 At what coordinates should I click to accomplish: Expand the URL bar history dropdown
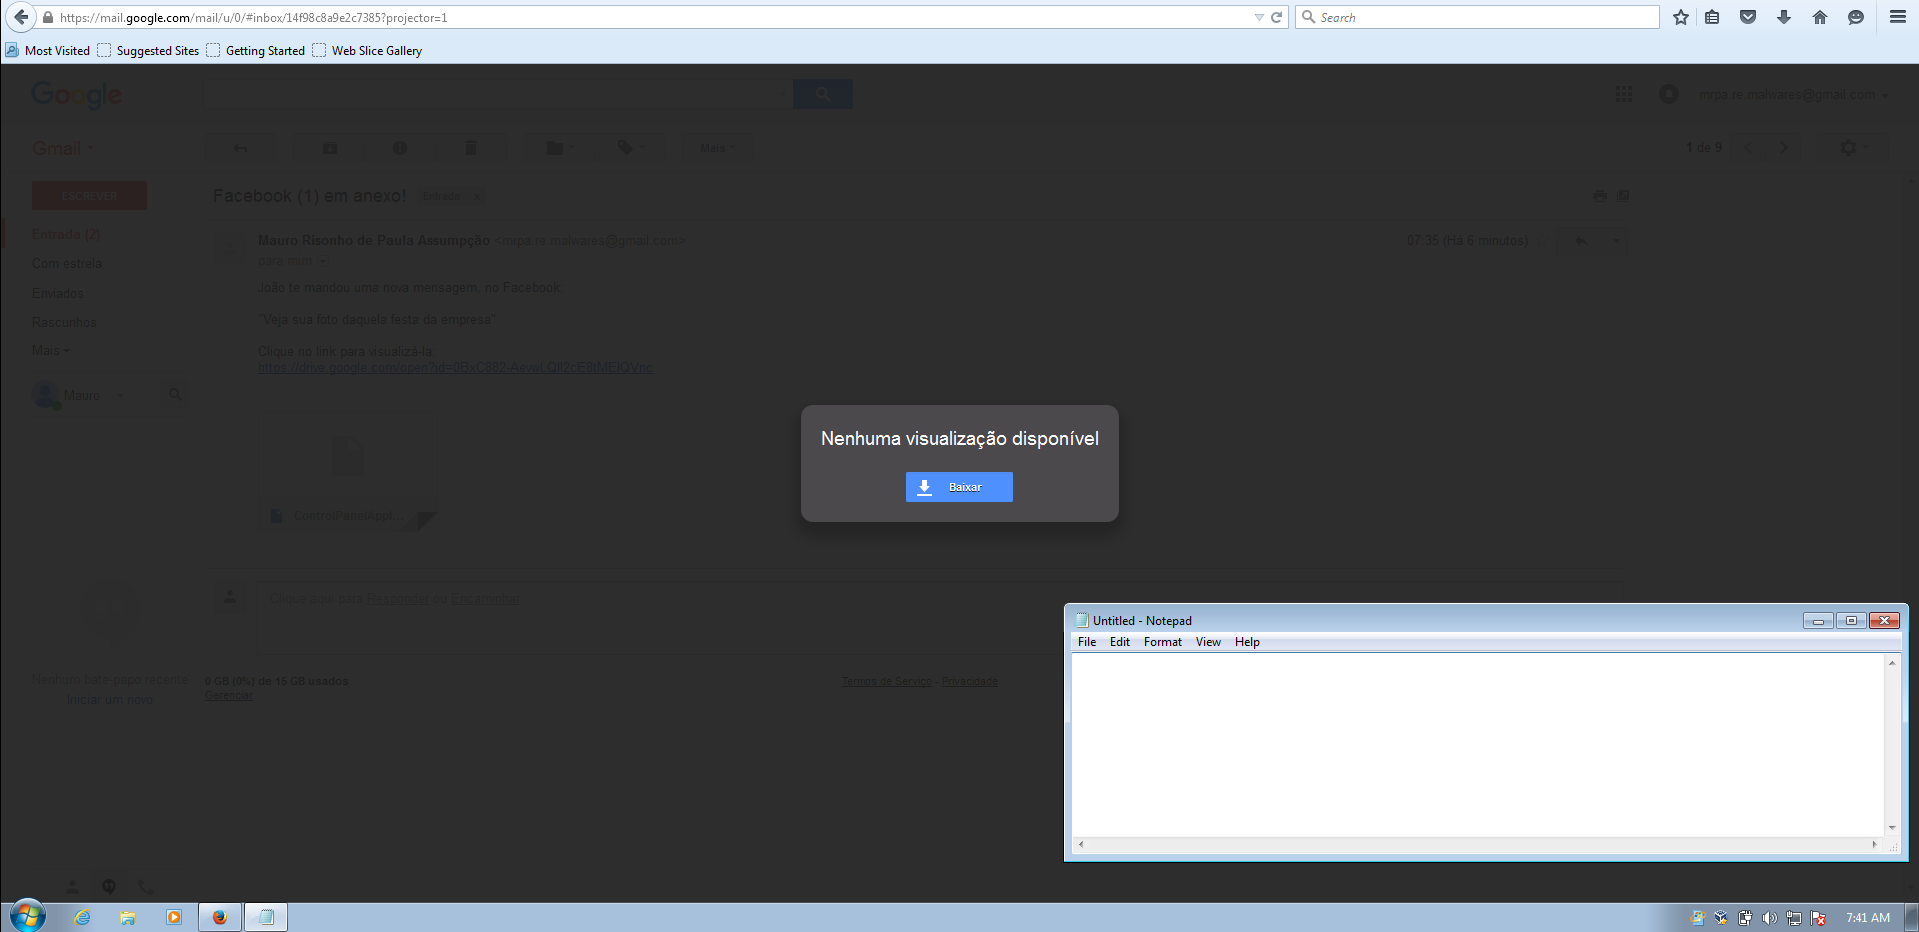[x=1258, y=17]
